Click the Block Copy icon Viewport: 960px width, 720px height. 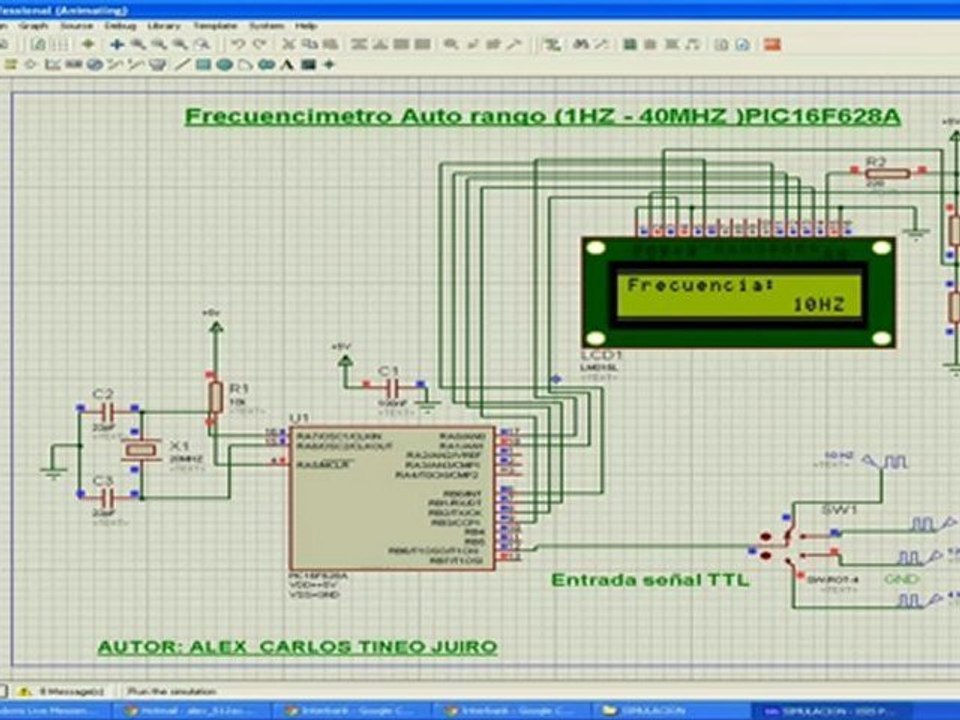(x=359, y=45)
